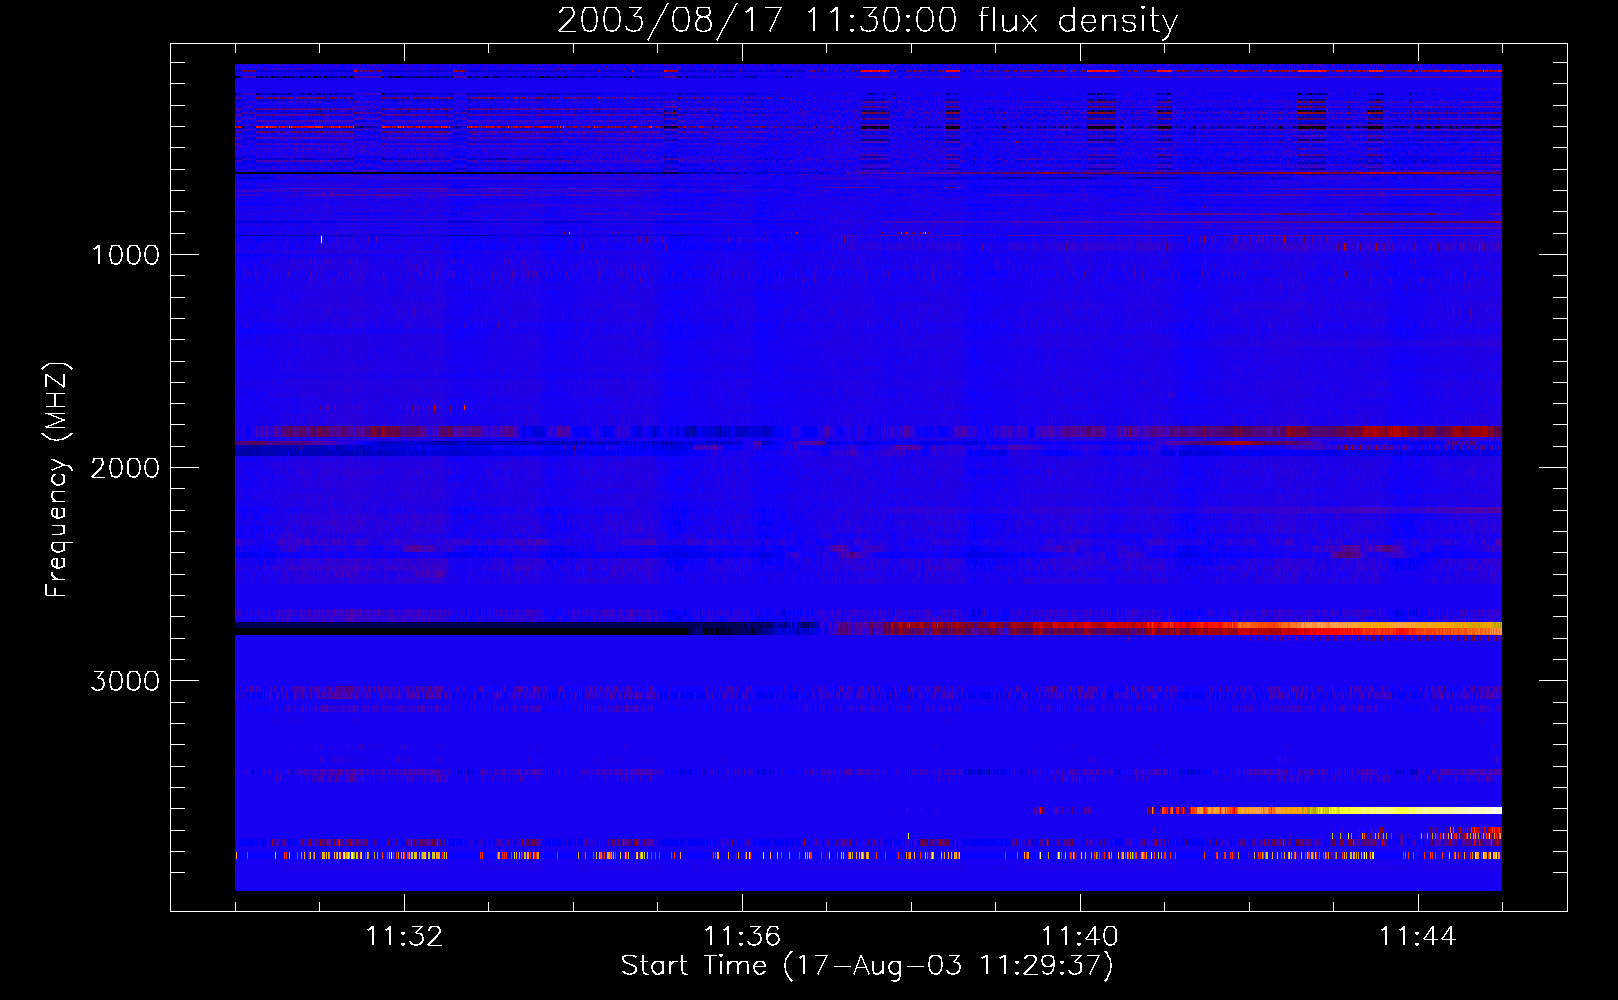Click the 11:32 time tick label
This screenshot has width=1618, height=1000.
[404, 937]
